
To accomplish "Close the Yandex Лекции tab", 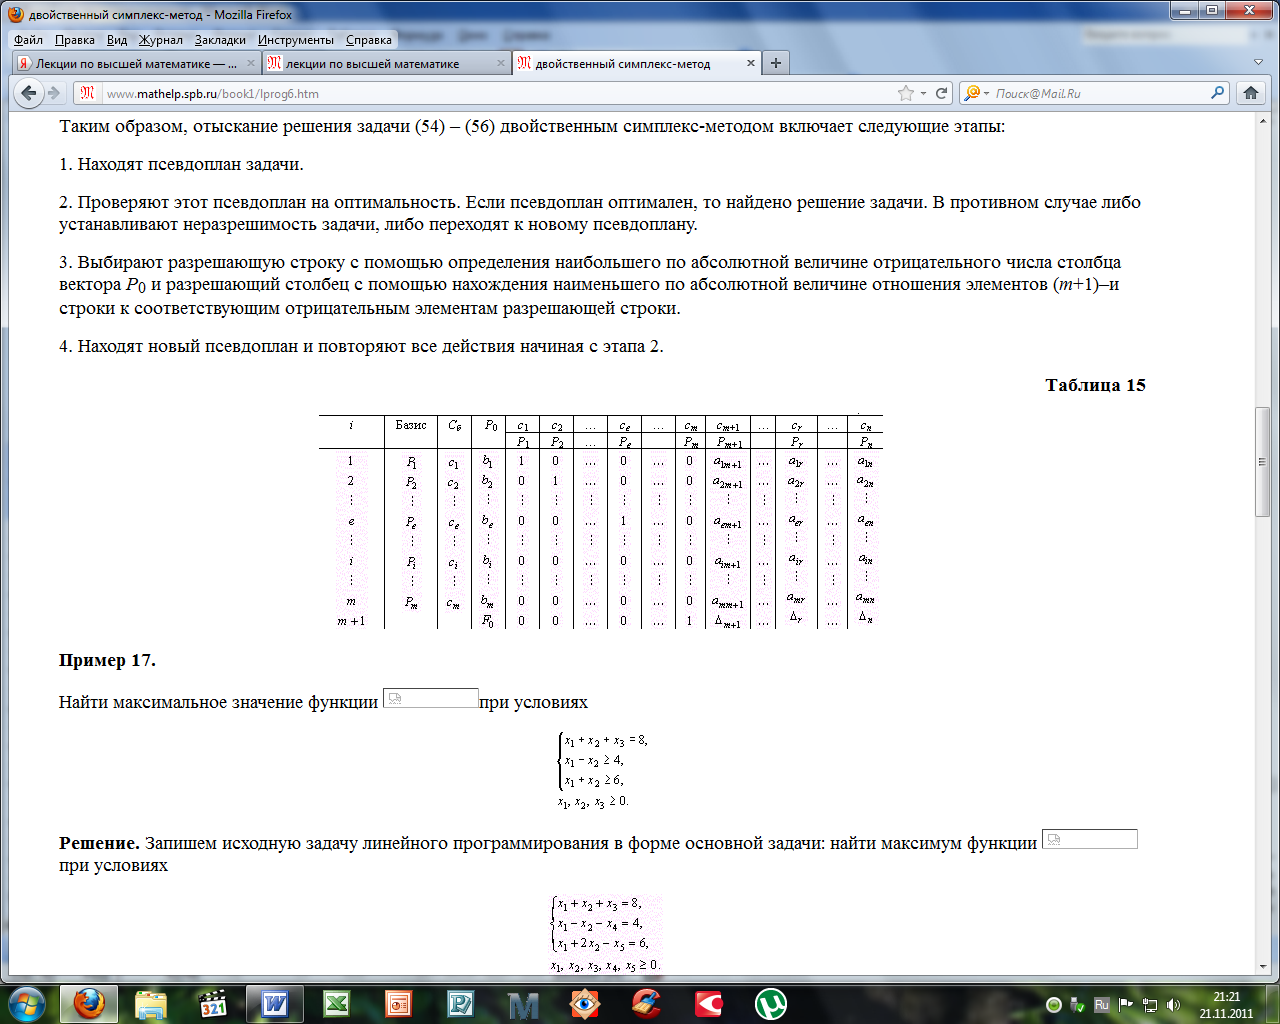I will (x=251, y=63).
